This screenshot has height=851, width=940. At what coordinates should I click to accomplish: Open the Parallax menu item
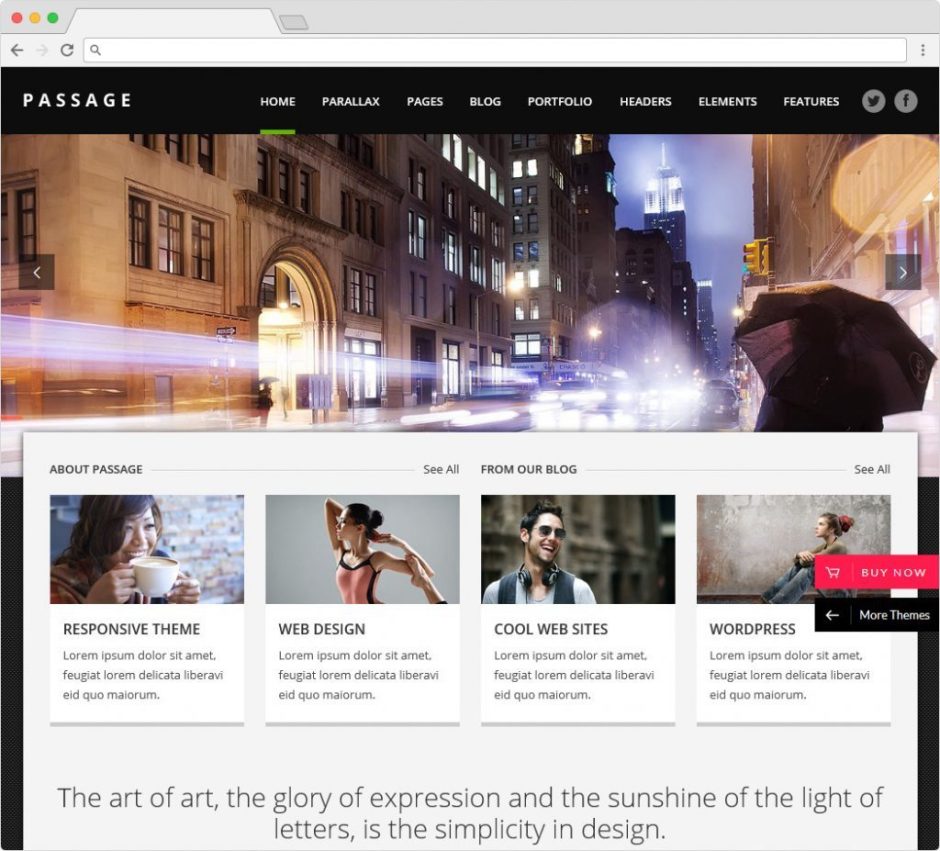coord(351,101)
